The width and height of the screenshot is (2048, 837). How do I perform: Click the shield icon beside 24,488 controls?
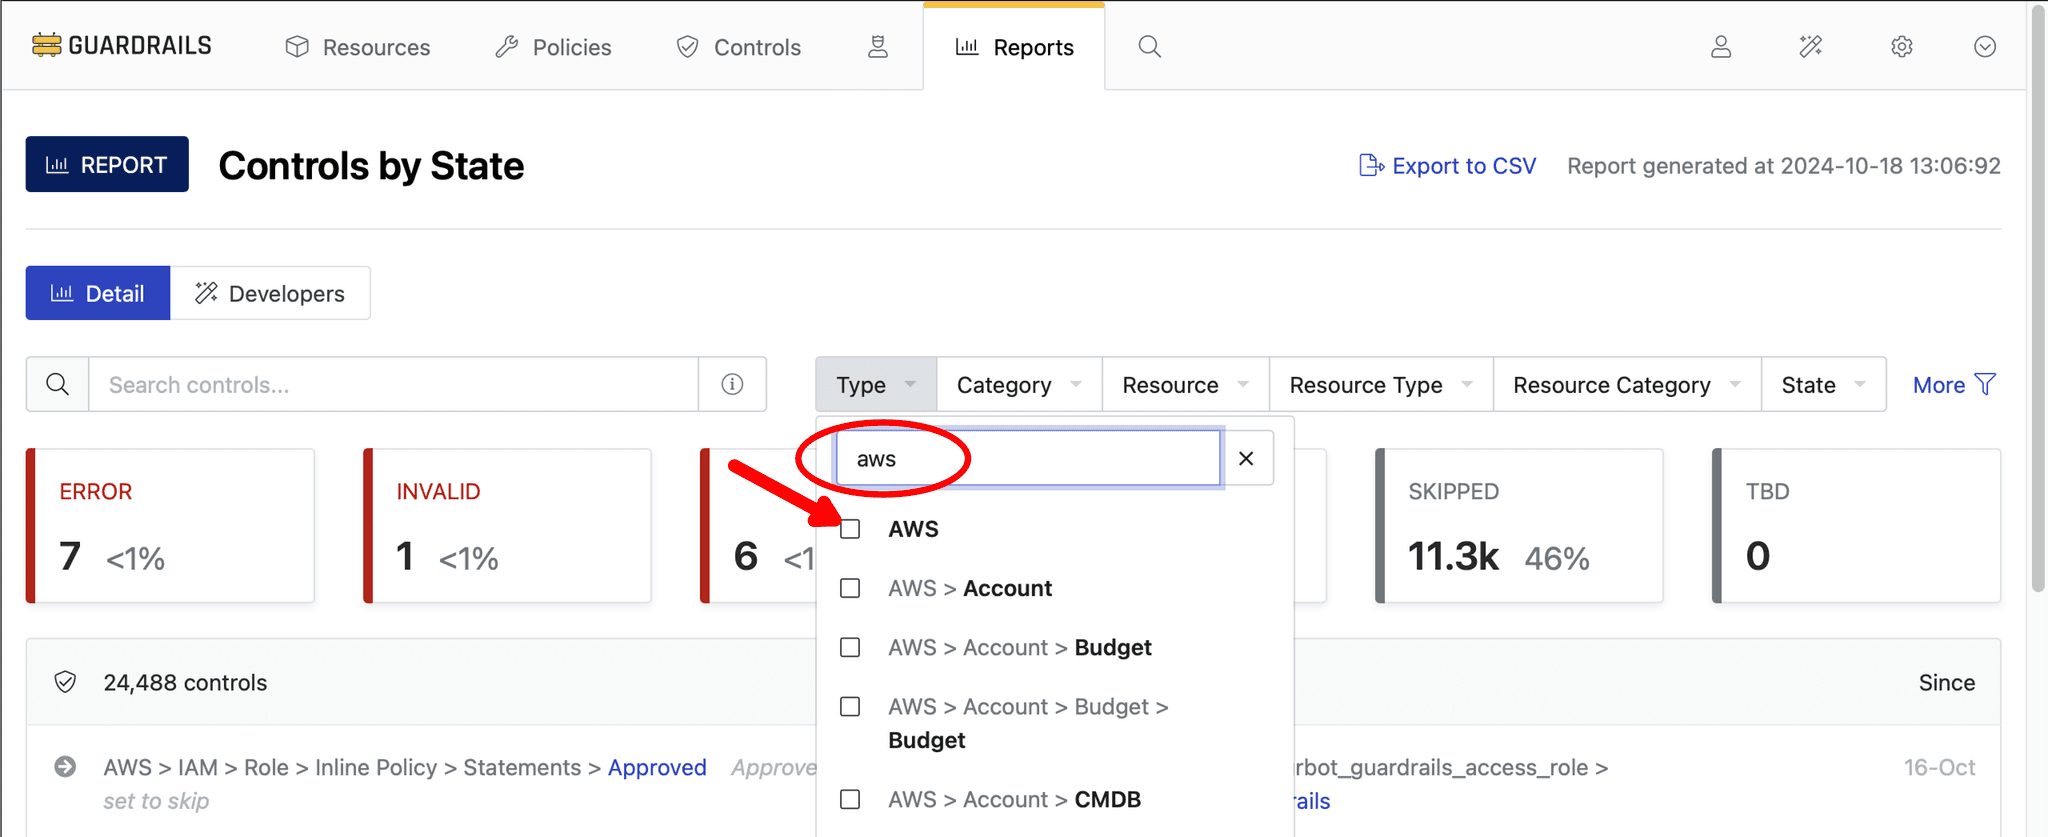coord(66,682)
